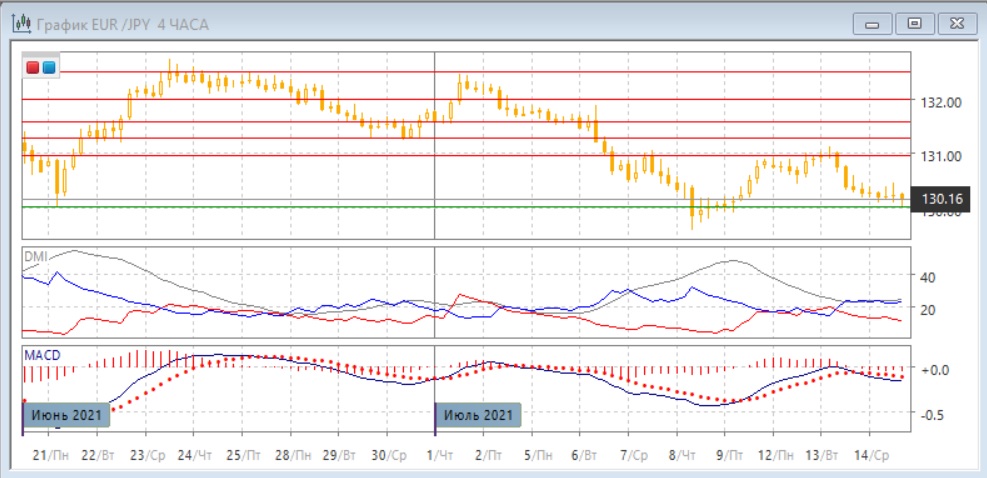Maximize the EUR/JPY chart window
The height and width of the screenshot is (478, 987).
tap(912, 23)
